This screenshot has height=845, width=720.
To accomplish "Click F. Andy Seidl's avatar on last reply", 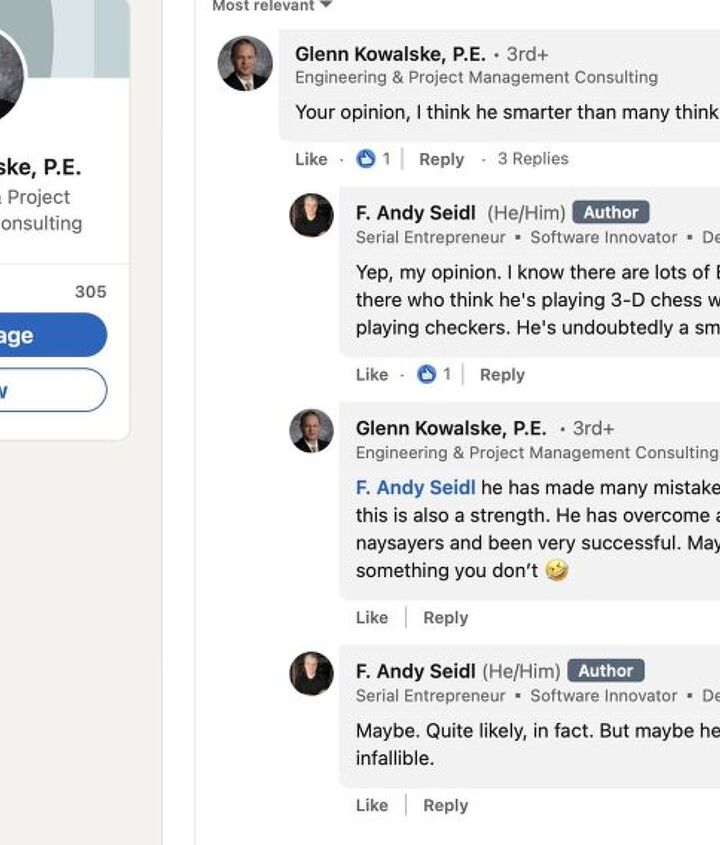I will point(311,673).
